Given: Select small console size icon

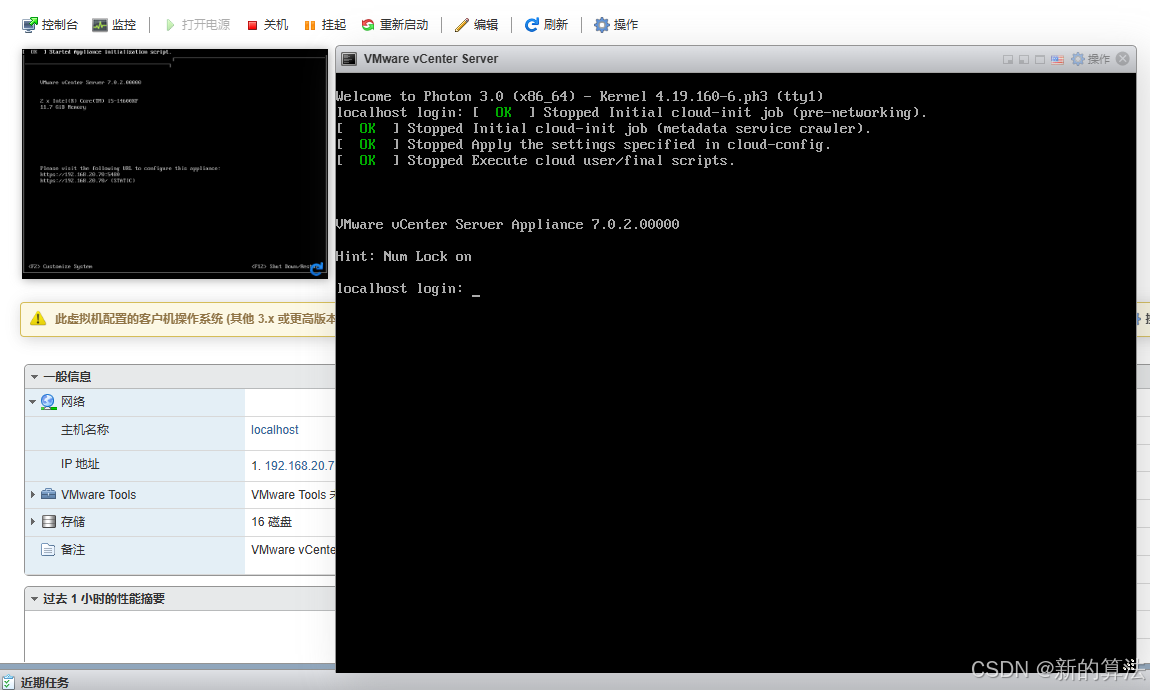Looking at the screenshot, I should [1008, 59].
